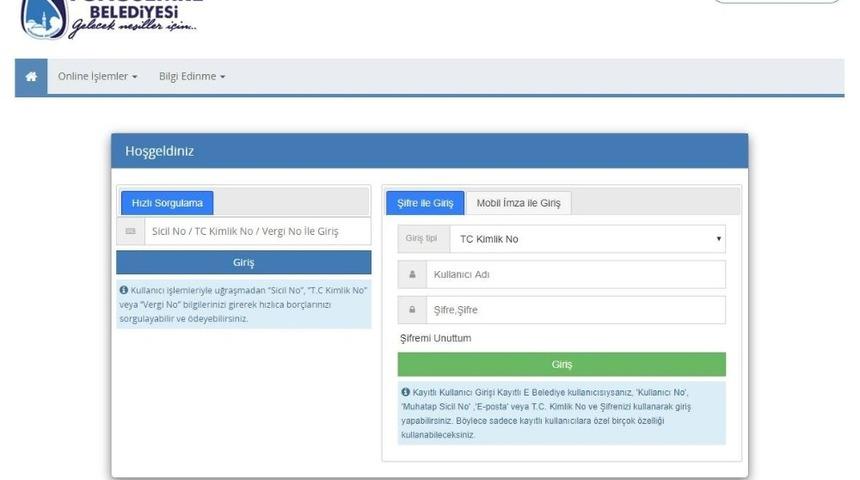Click the card icon beside Sicil No field
This screenshot has width=860, height=480.
click(x=131, y=231)
